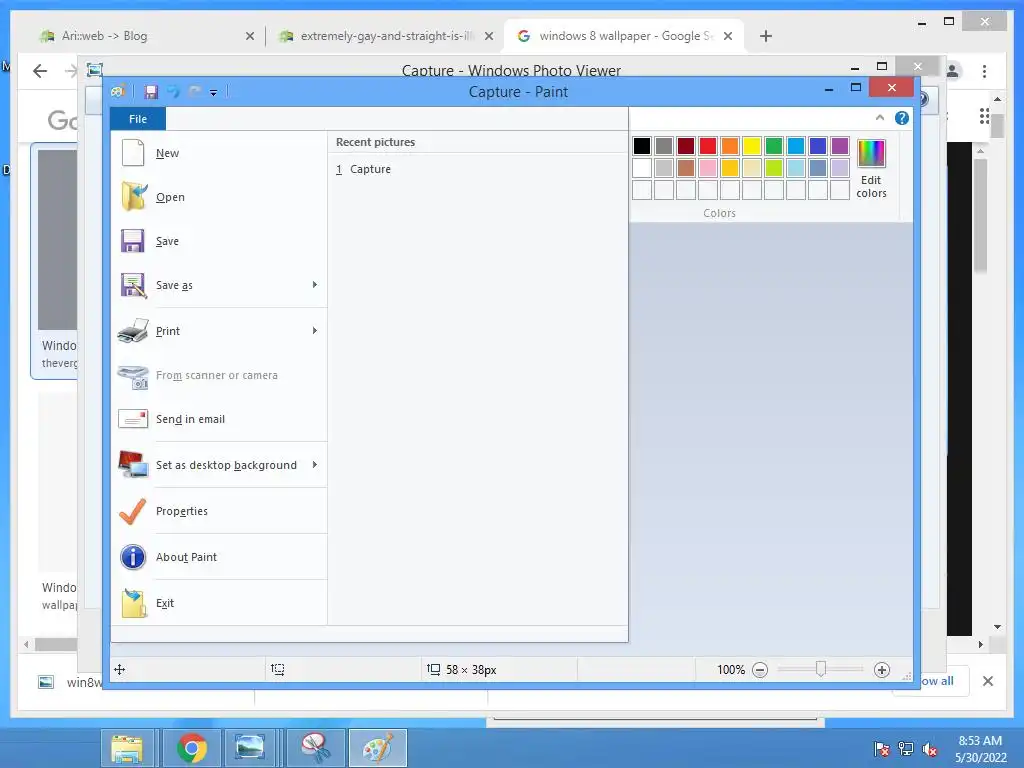
Task: Click the blue info About Paint icon
Action: click(133, 557)
